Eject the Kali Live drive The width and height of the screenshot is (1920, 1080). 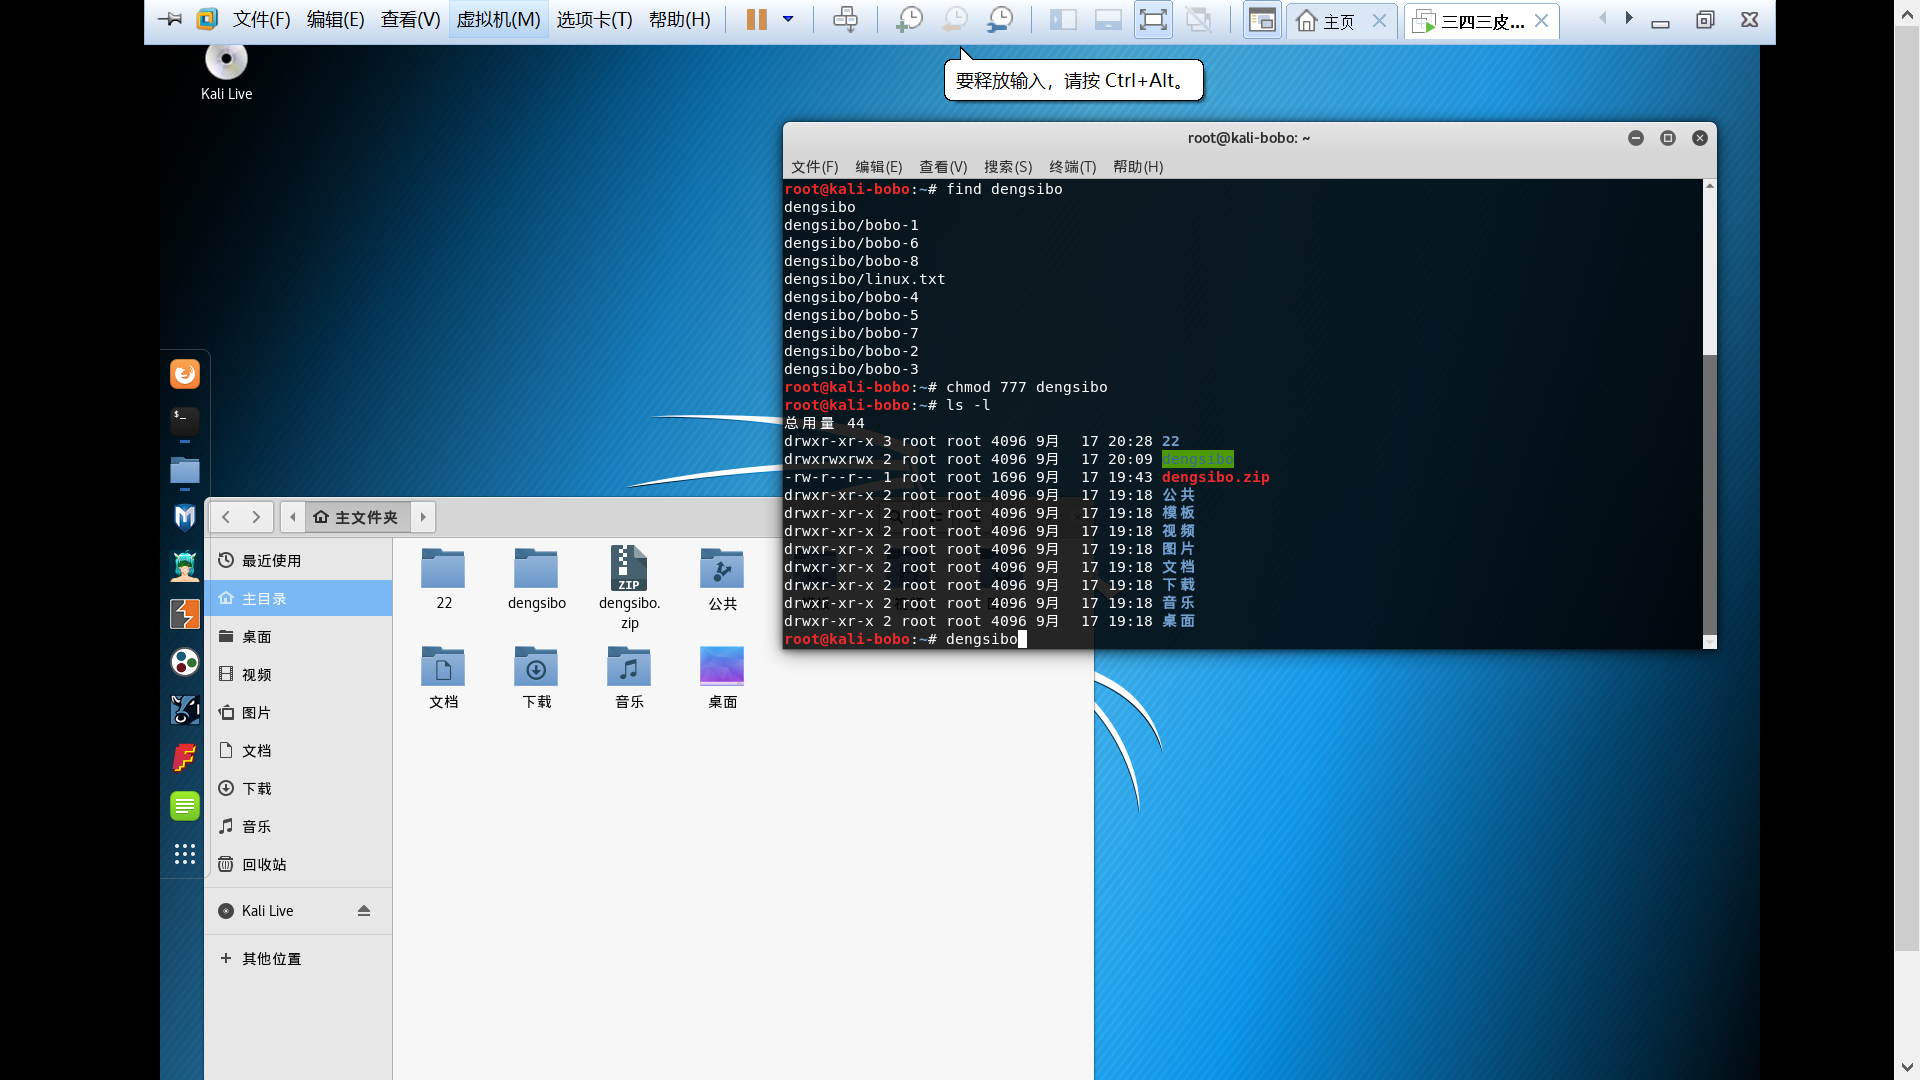pyautogui.click(x=364, y=911)
